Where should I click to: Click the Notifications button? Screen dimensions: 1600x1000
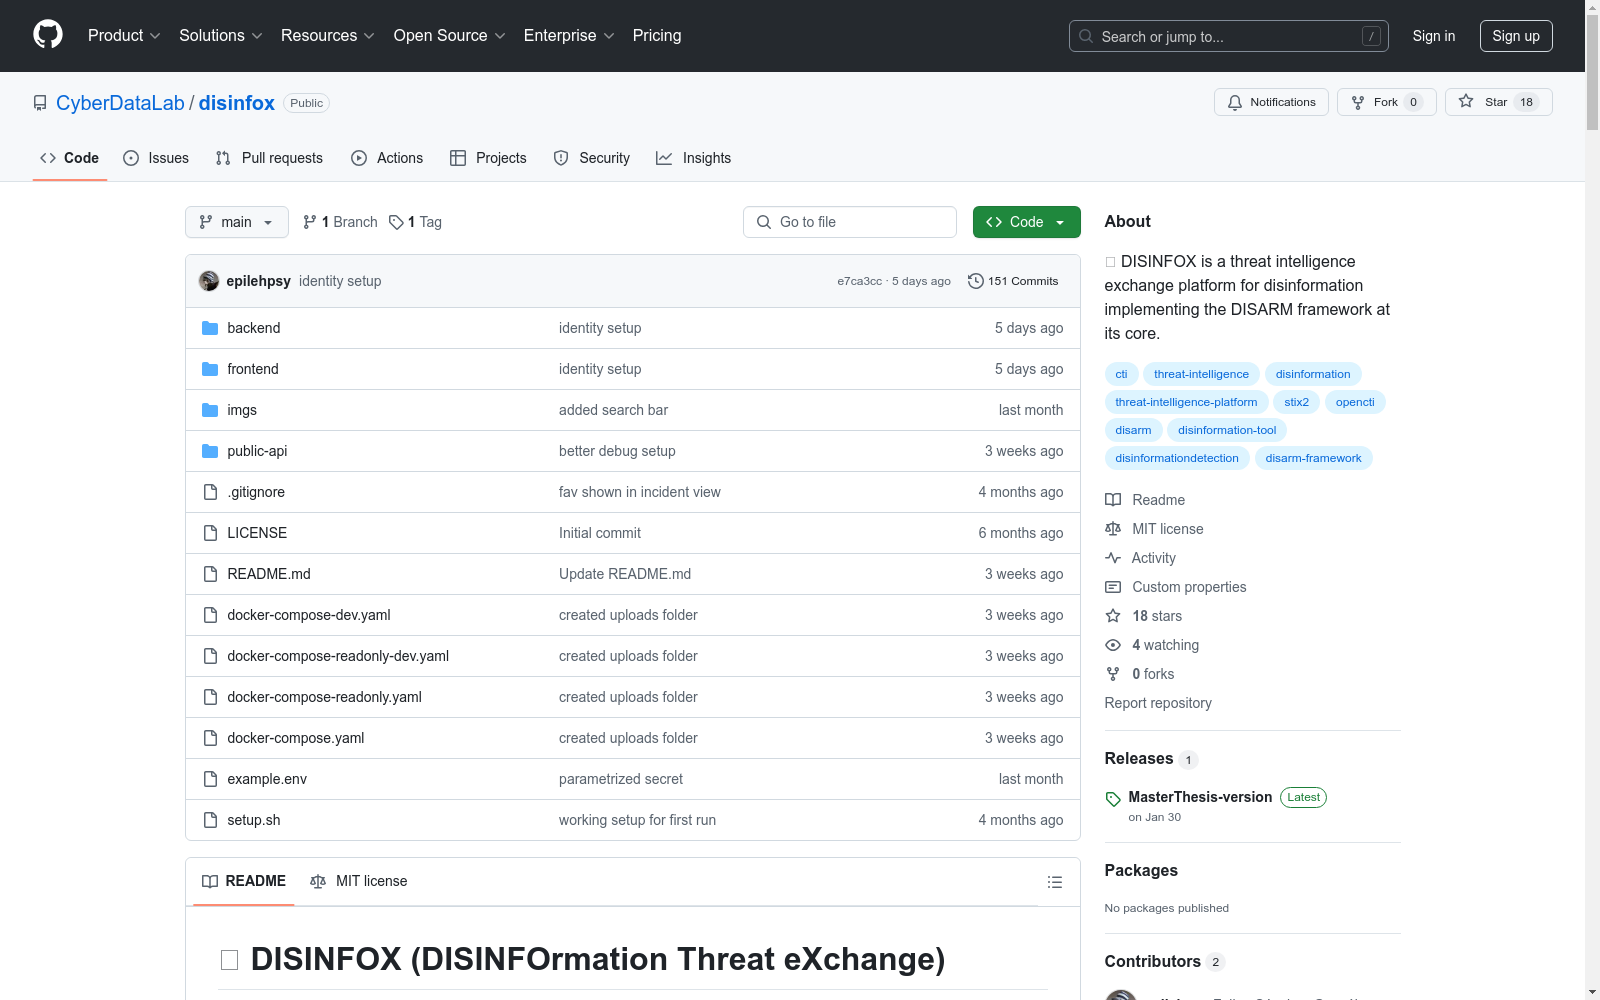click(1271, 102)
